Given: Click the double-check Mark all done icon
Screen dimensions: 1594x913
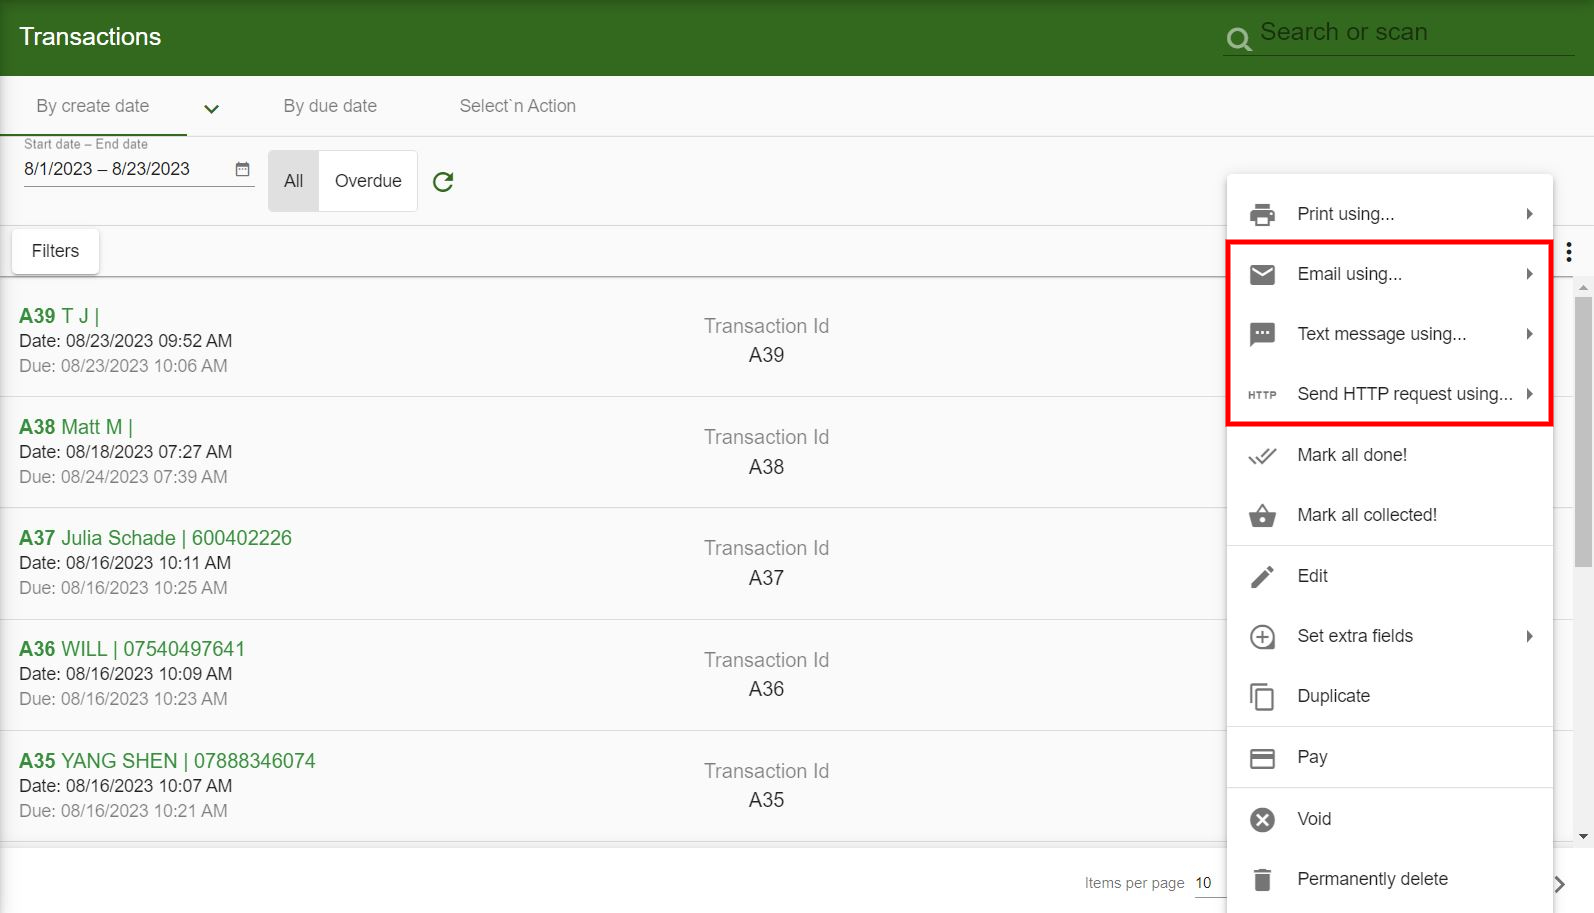Looking at the screenshot, I should (x=1263, y=456).
